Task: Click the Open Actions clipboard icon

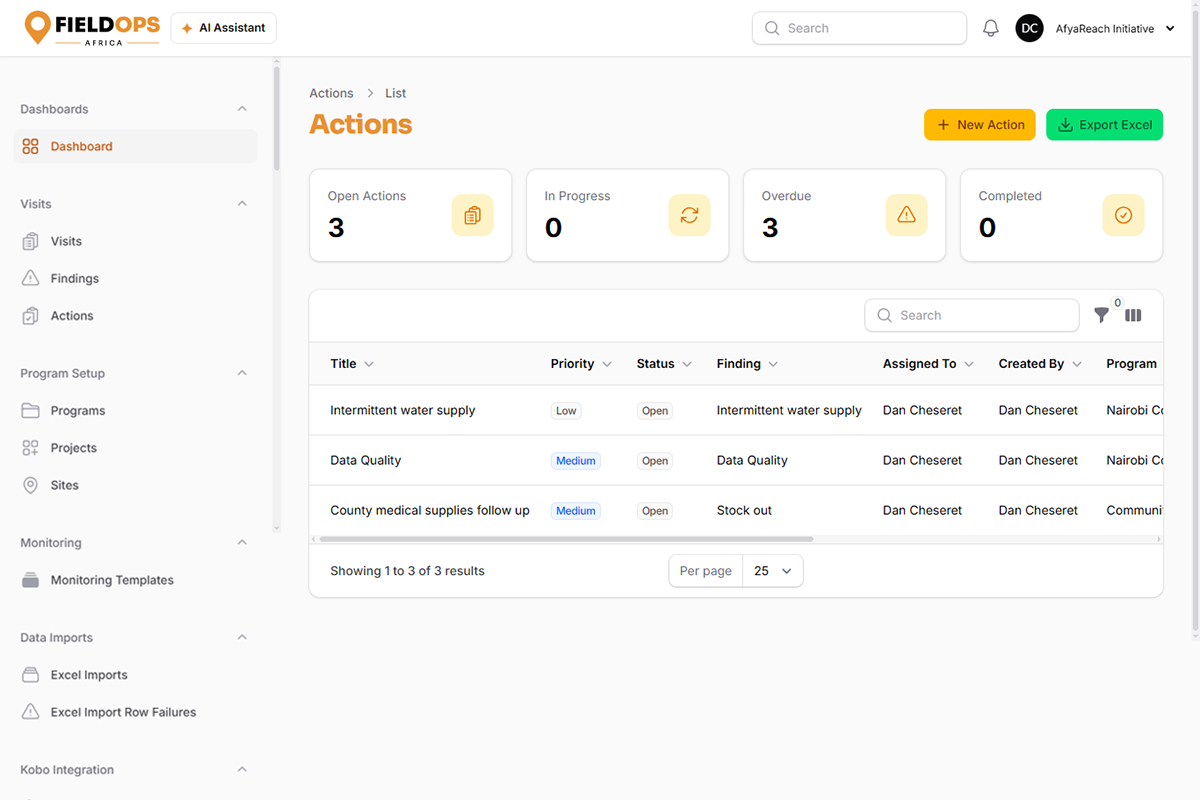Action: (473, 215)
